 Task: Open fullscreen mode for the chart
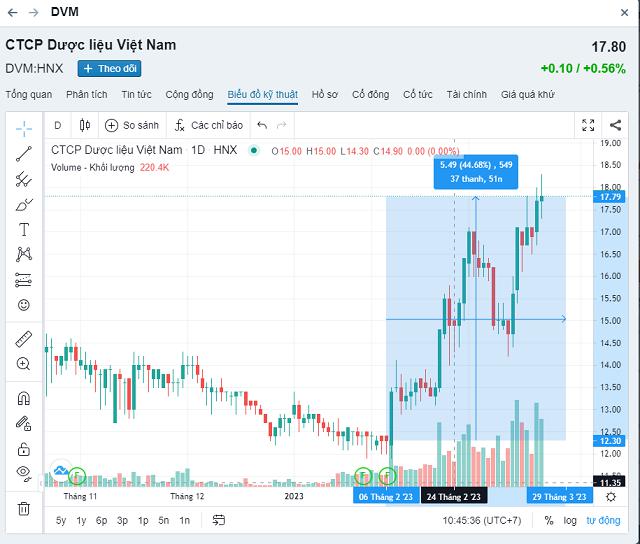pyautogui.click(x=588, y=125)
